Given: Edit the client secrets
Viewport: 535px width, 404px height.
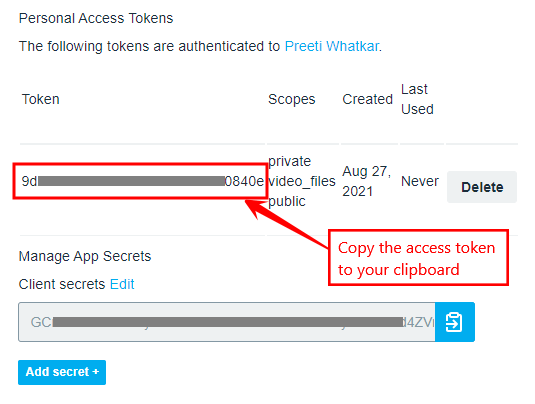Looking at the screenshot, I should click(122, 284).
